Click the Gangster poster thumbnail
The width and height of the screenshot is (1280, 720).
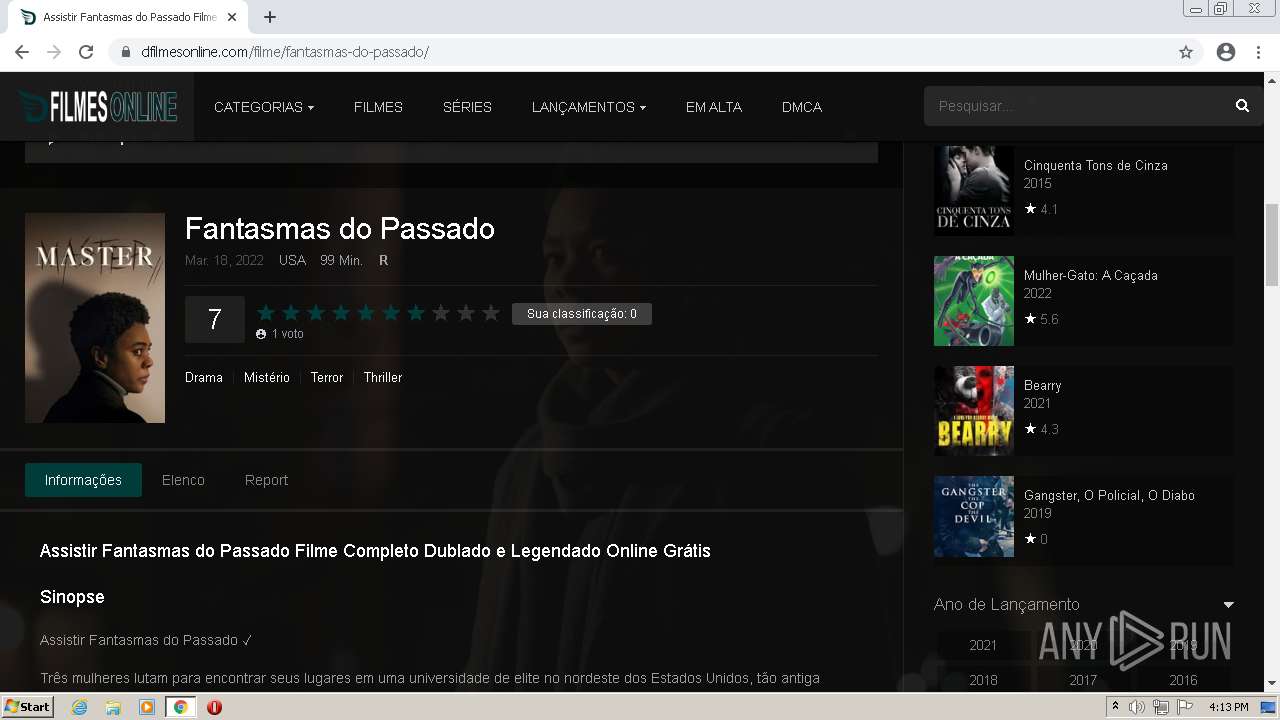pos(974,516)
